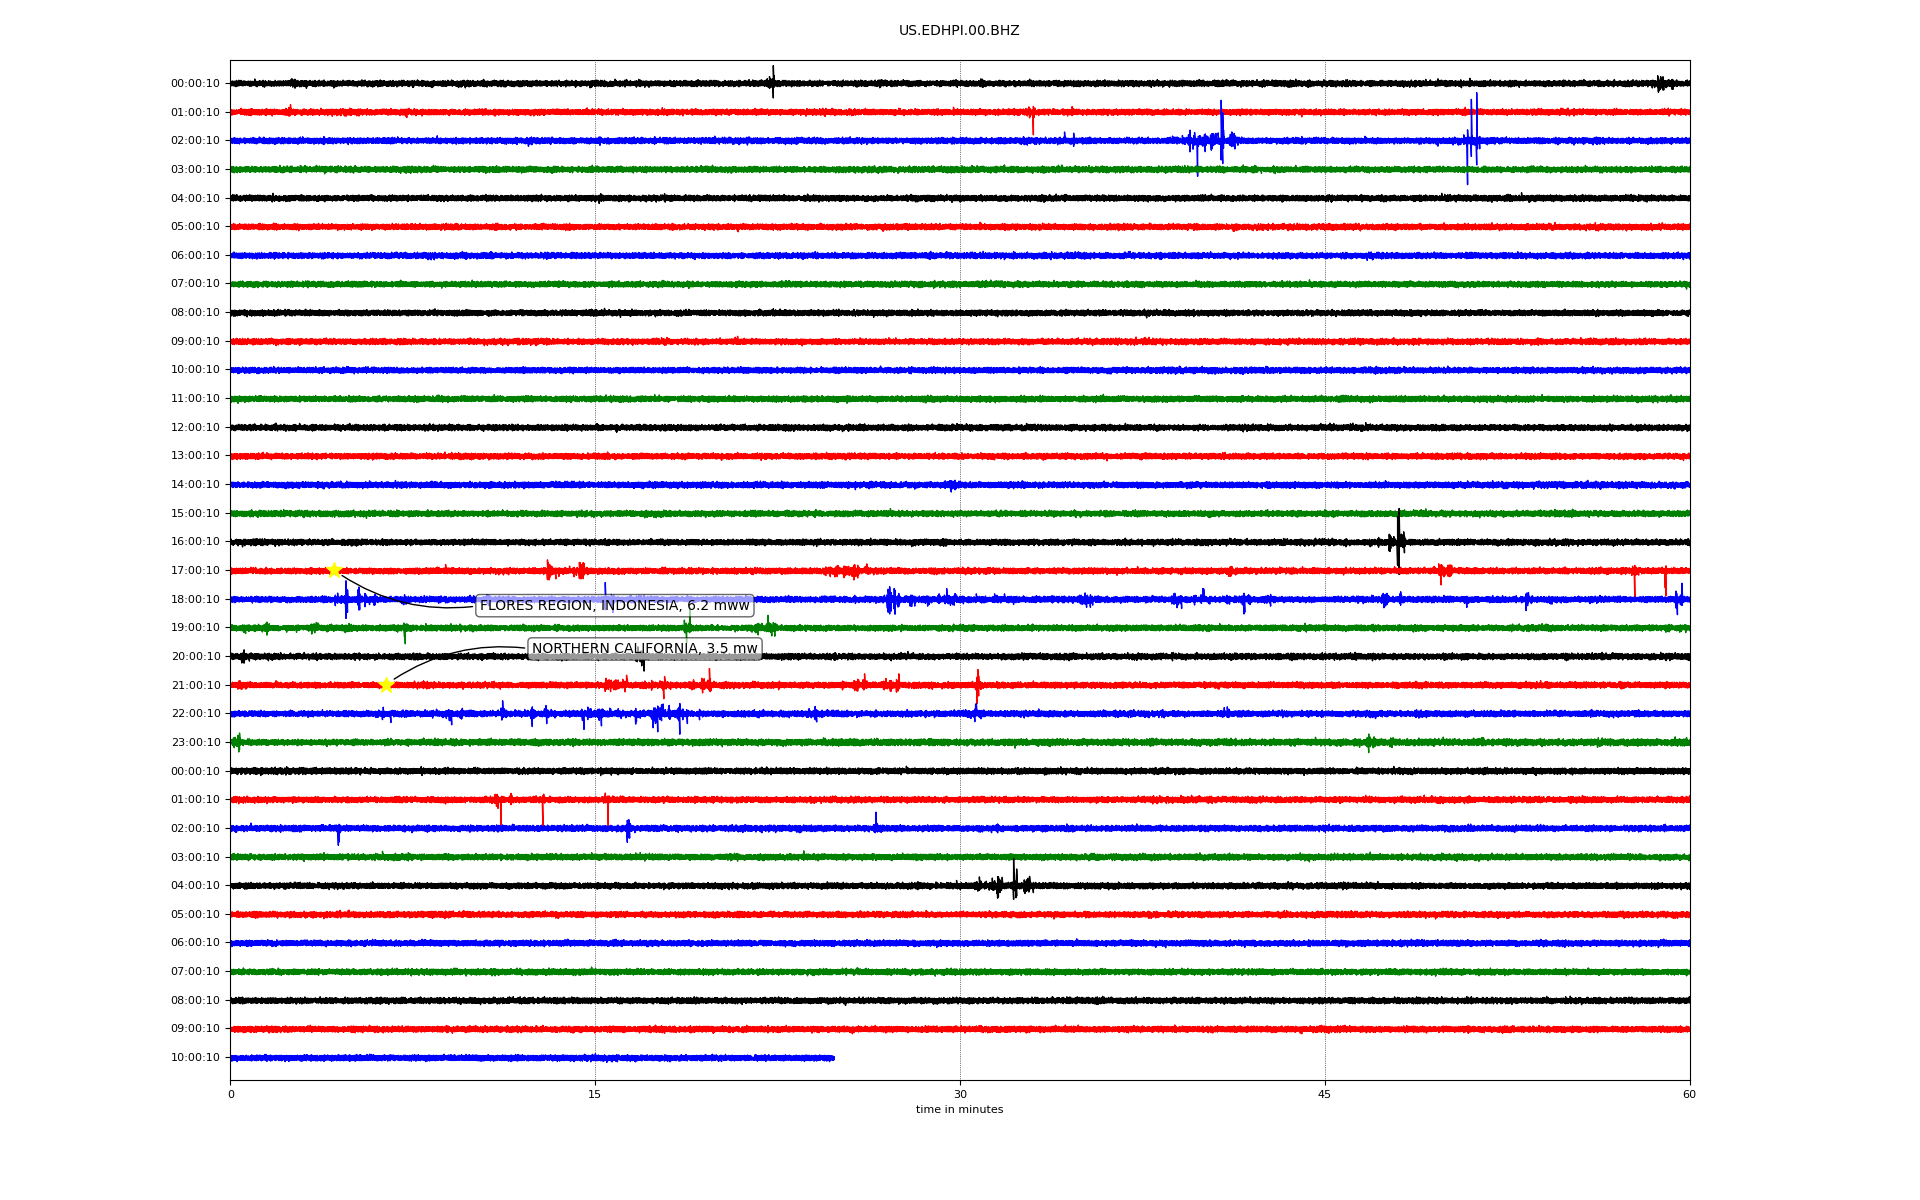Click the second 01:00:10 time label

tap(195, 800)
